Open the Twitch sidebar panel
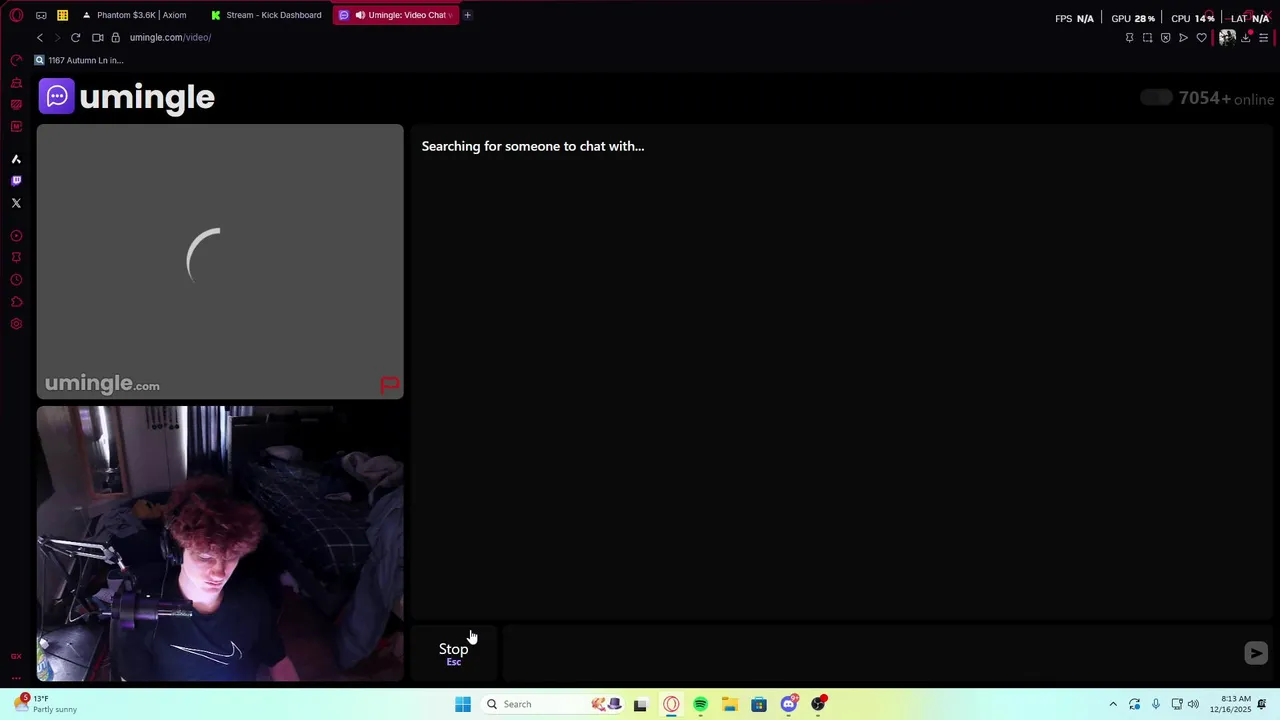Image resolution: width=1280 pixels, height=720 pixels. coord(16,181)
